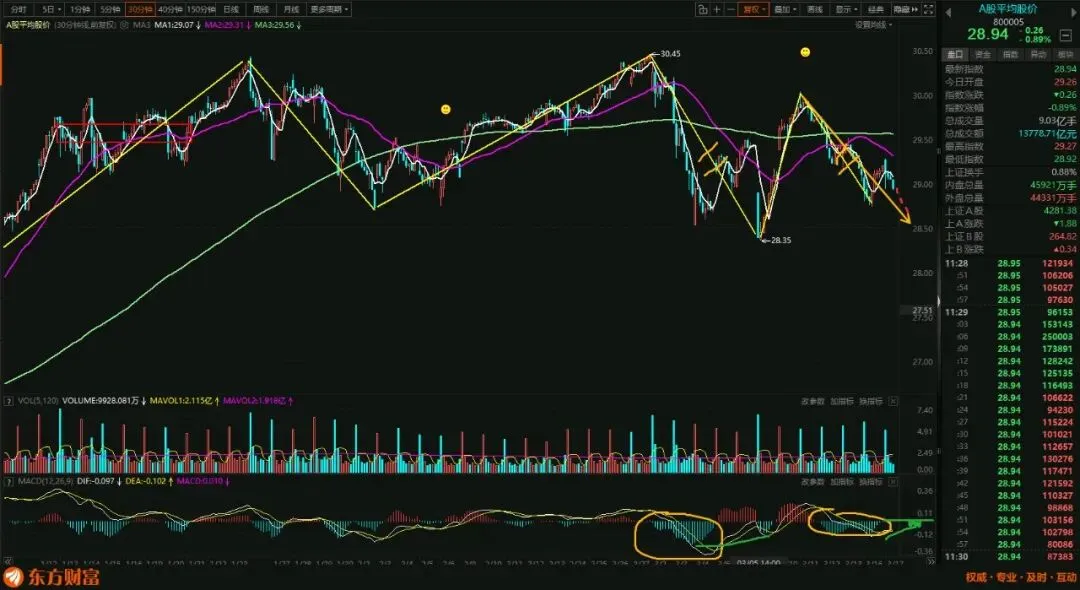The image size is (1080, 590).
Task: Enter fullscreen chart view
Action: (928, 10)
